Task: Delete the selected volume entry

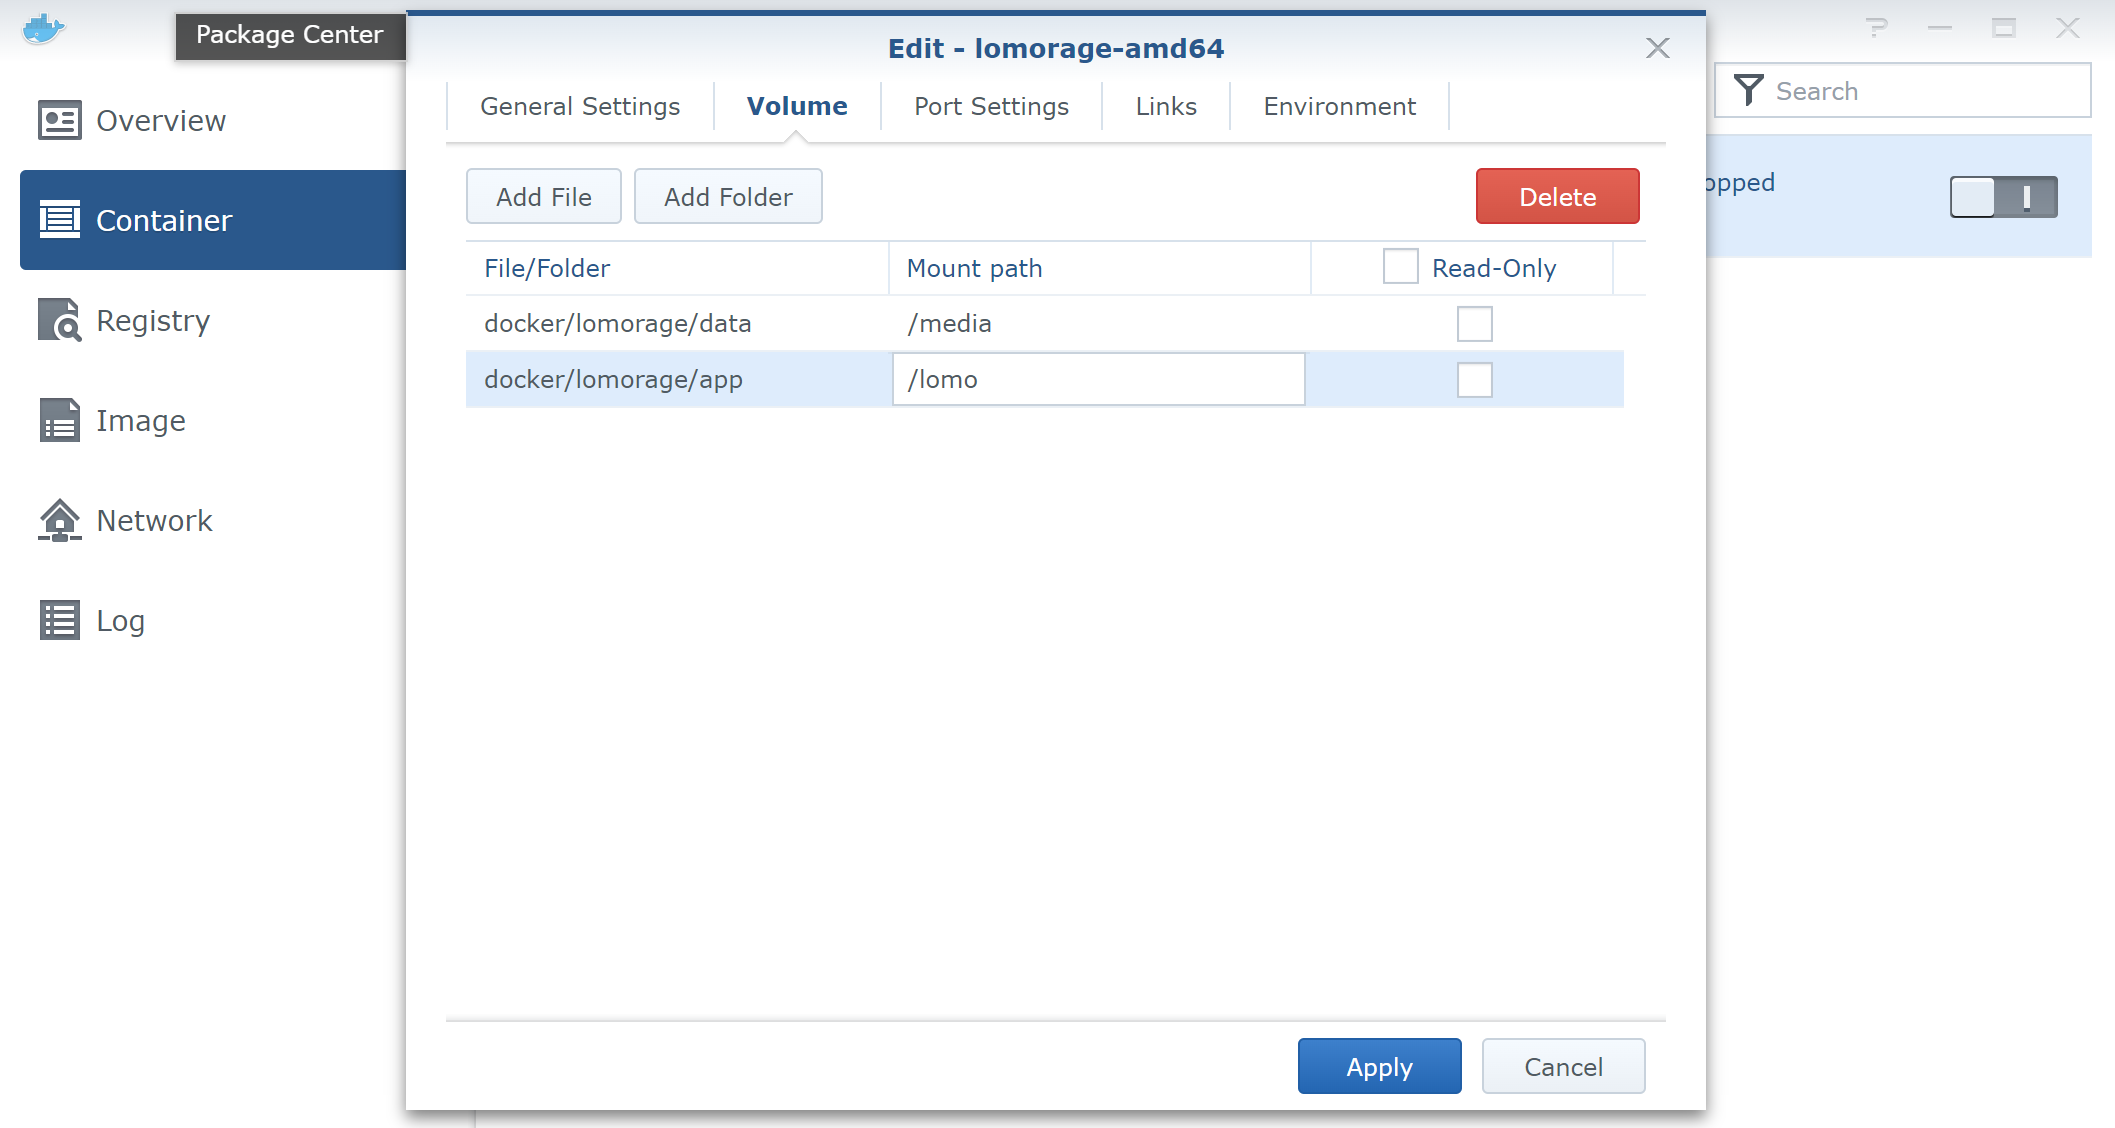Action: coord(1557,196)
